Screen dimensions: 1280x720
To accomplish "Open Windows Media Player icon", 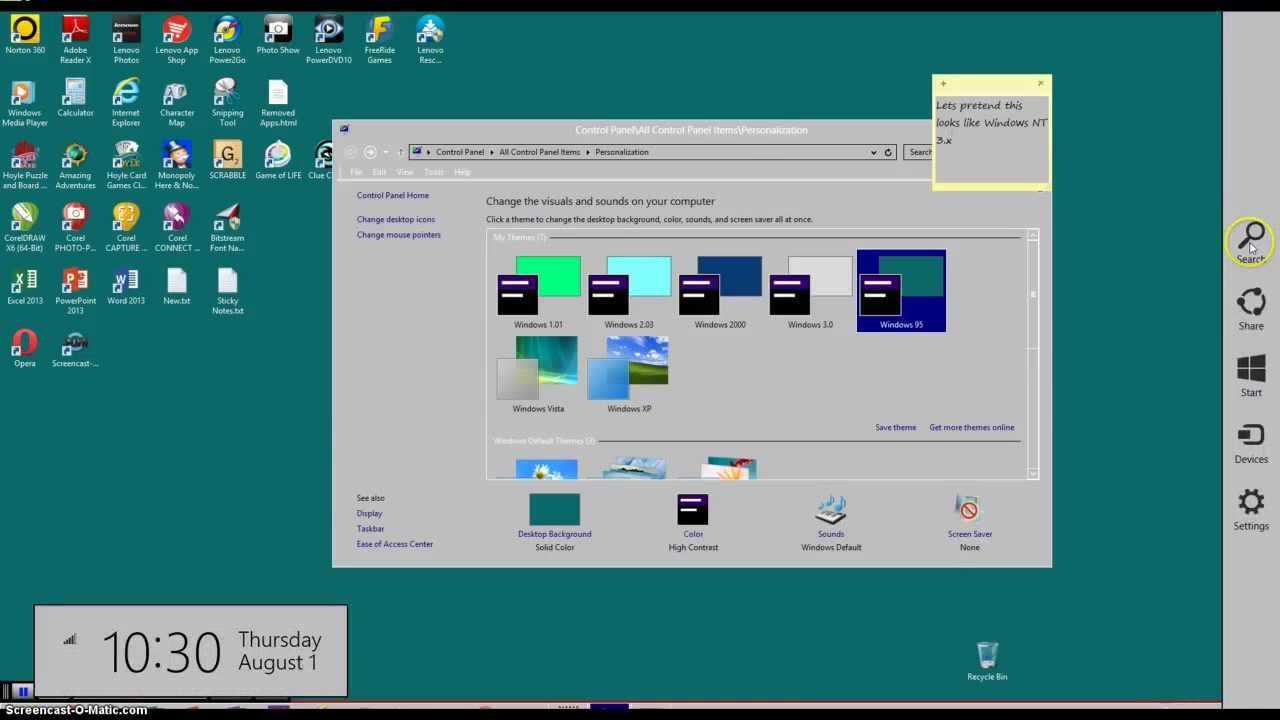I will [25, 103].
